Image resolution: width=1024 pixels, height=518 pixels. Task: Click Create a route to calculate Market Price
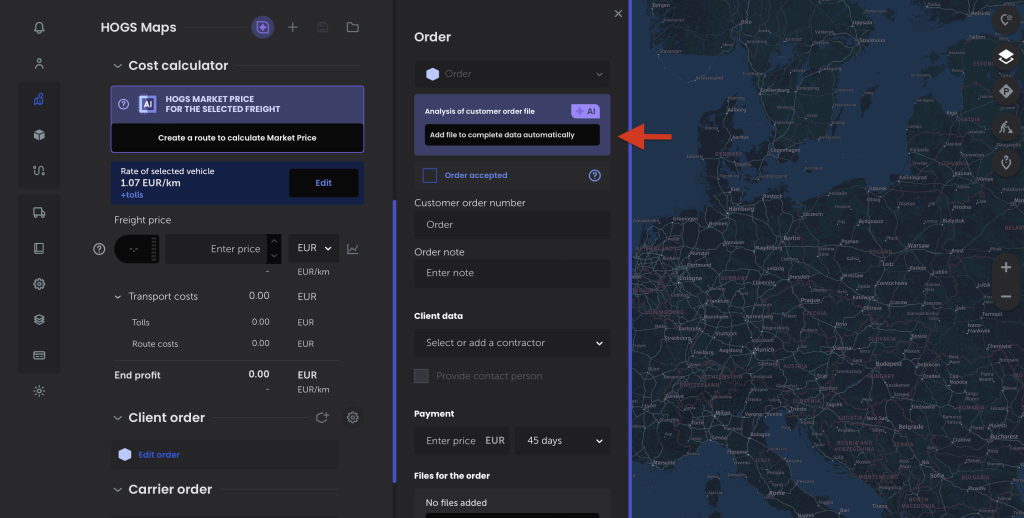click(237, 138)
